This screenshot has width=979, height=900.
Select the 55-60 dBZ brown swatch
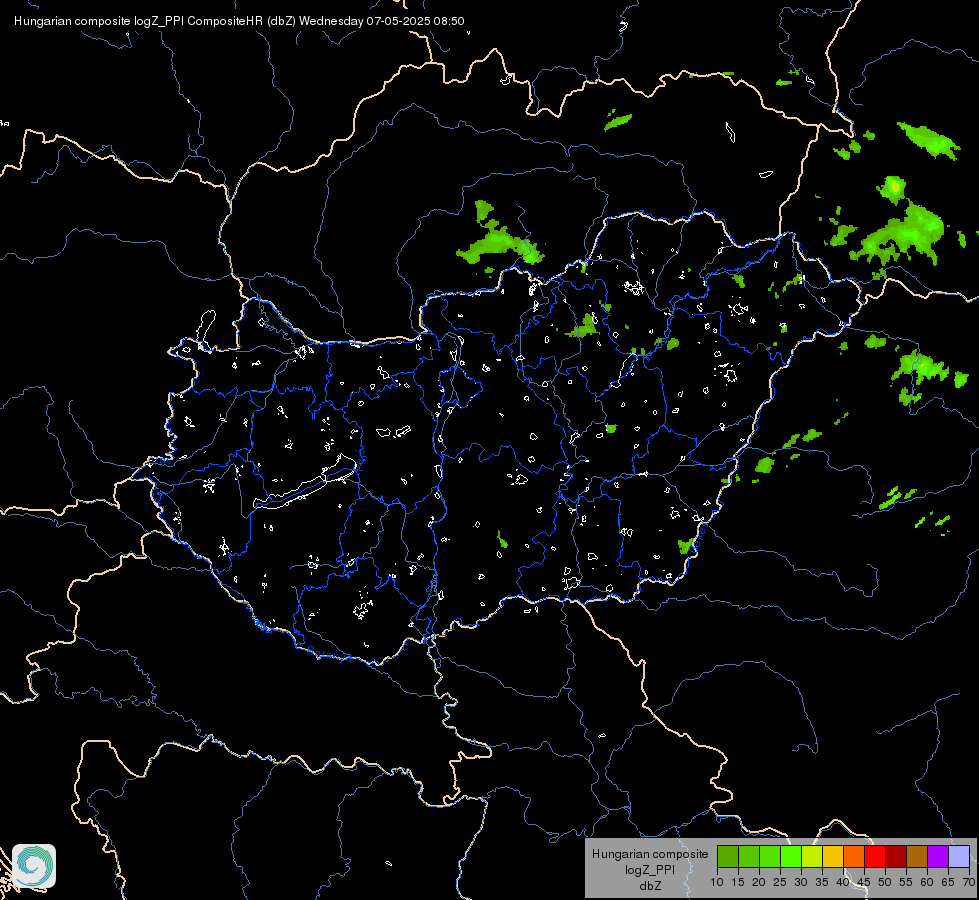pyautogui.click(x=917, y=856)
